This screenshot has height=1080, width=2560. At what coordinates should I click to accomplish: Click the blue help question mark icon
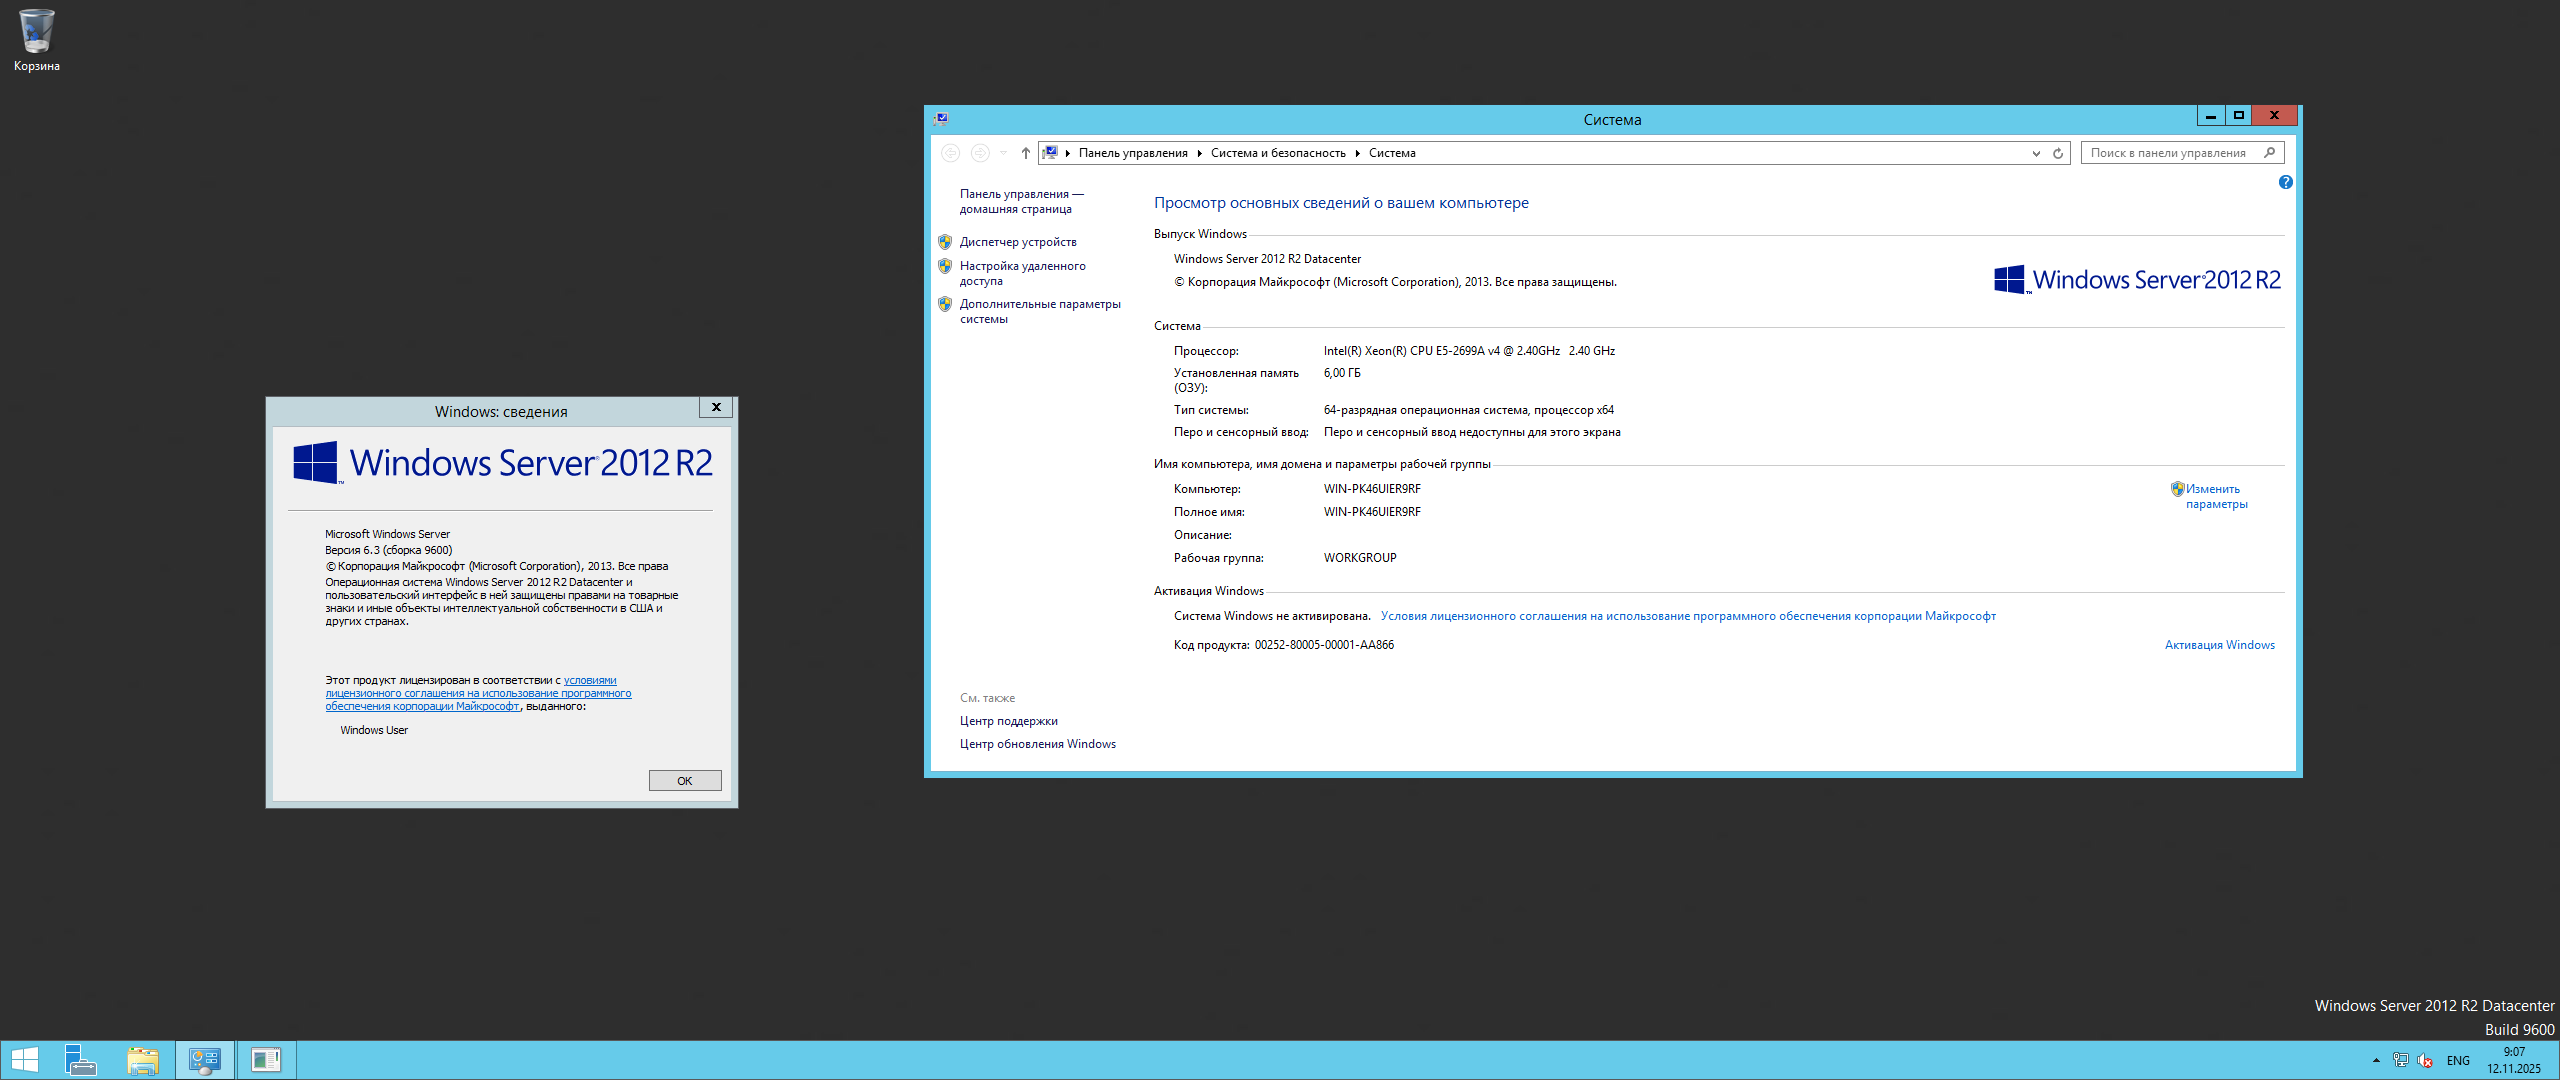tap(2285, 182)
